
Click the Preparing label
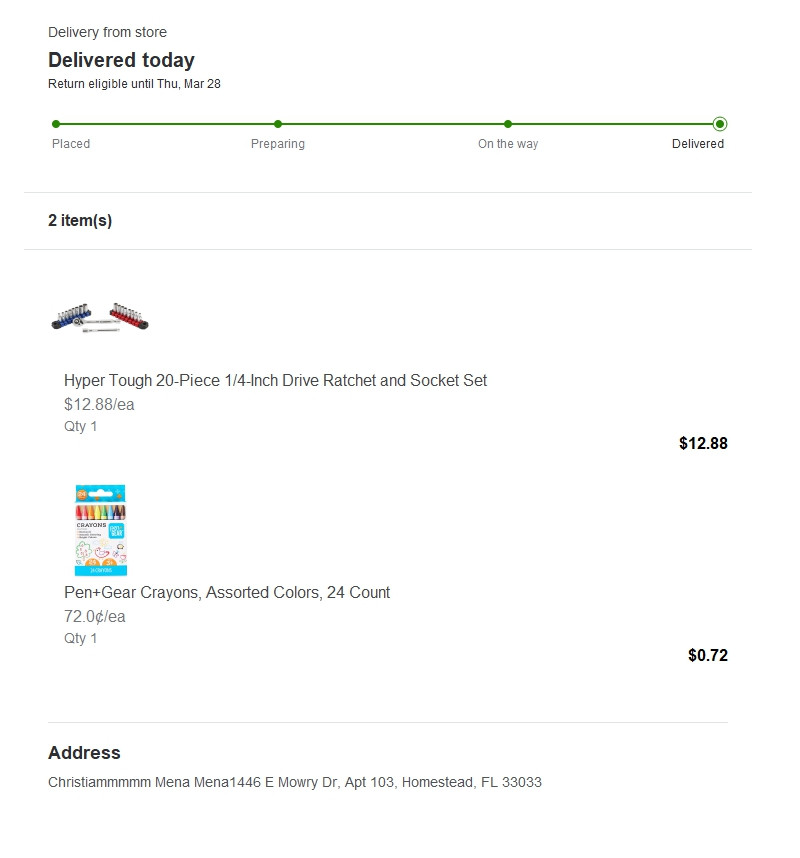278,144
